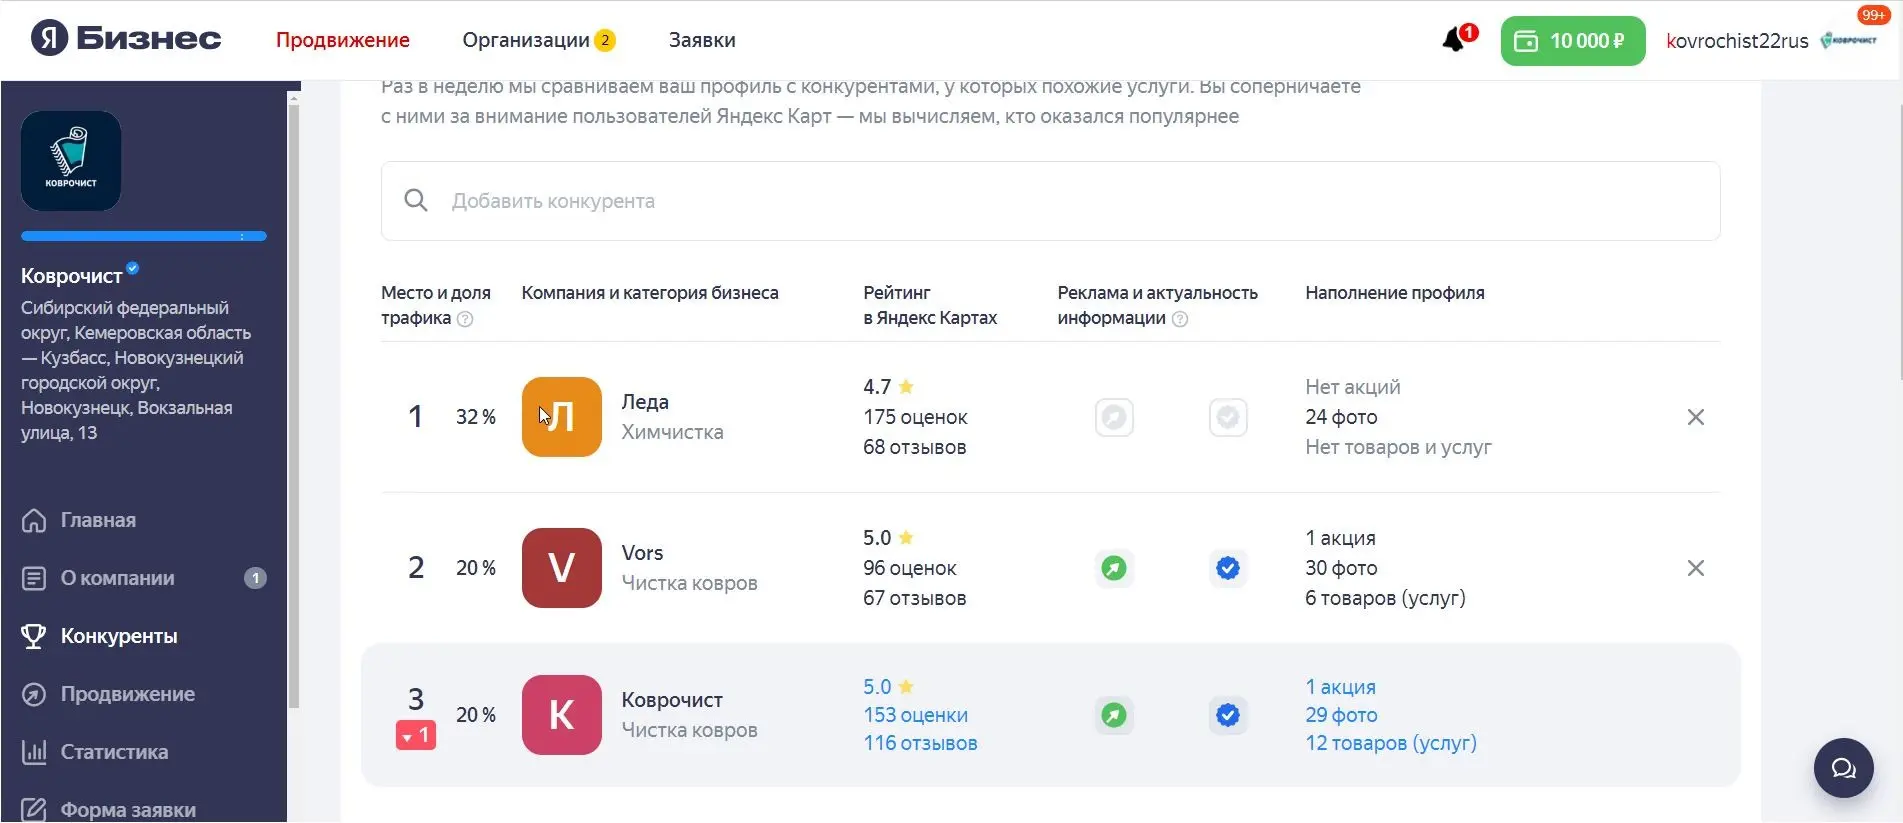Click help icon next to информации
This screenshot has width=1903, height=823.
coord(1180,319)
